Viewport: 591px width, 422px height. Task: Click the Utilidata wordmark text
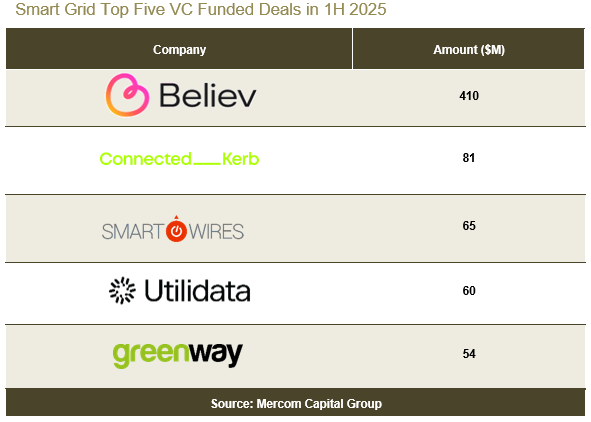198,291
